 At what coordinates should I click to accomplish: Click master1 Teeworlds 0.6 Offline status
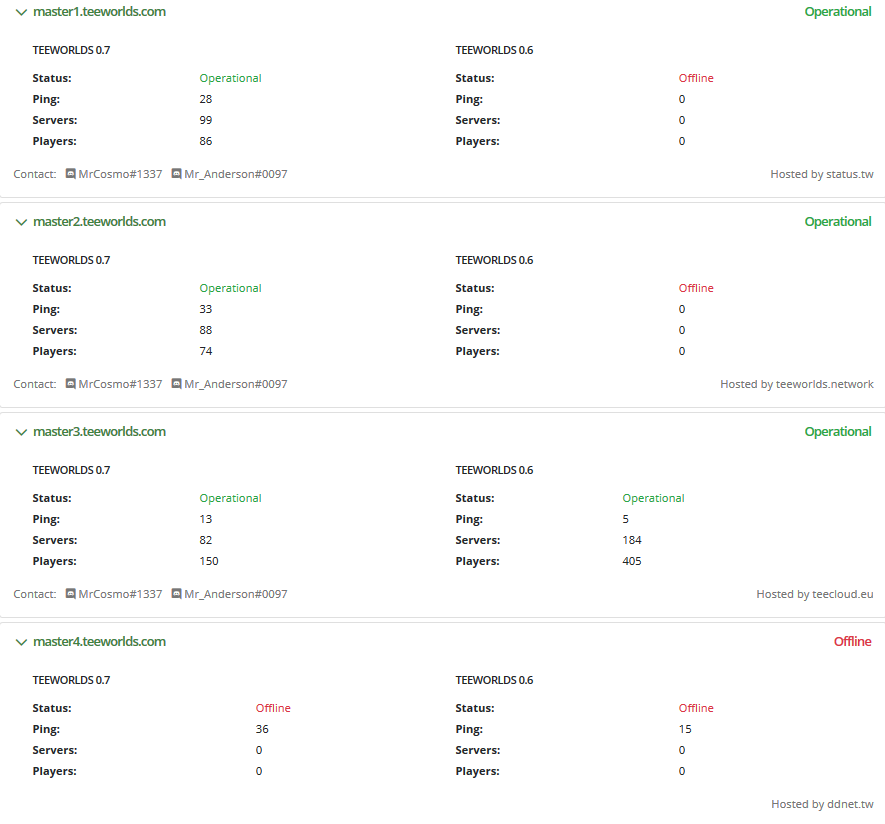pyautogui.click(x=696, y=78)
